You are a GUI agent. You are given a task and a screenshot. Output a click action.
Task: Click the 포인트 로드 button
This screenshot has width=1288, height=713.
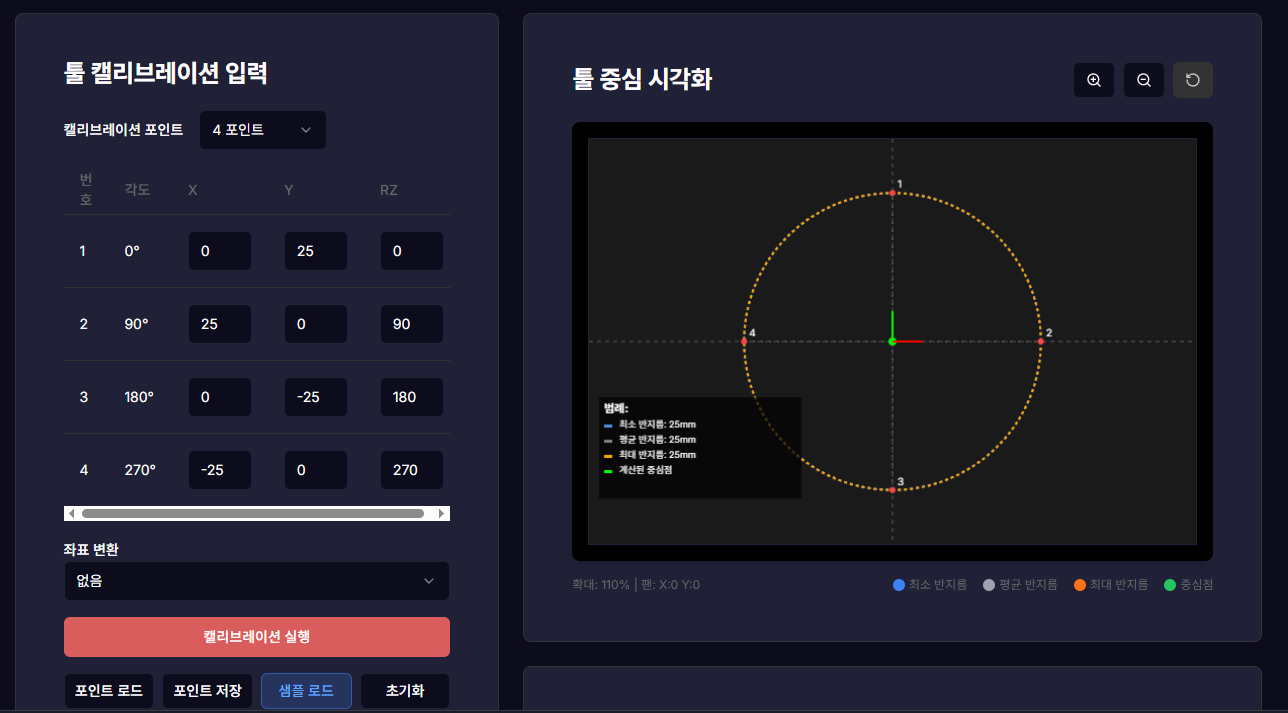click(109, 690)
